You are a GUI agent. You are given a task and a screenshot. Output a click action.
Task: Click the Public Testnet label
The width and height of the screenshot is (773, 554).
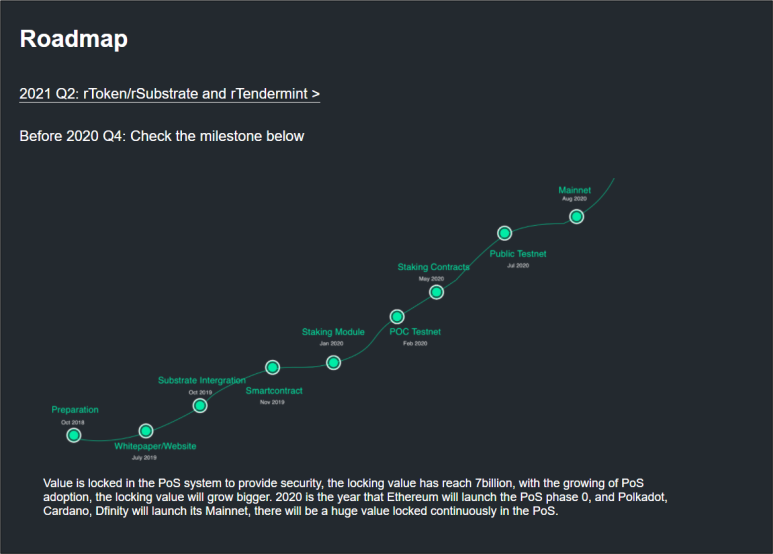(x=518, y=254)
